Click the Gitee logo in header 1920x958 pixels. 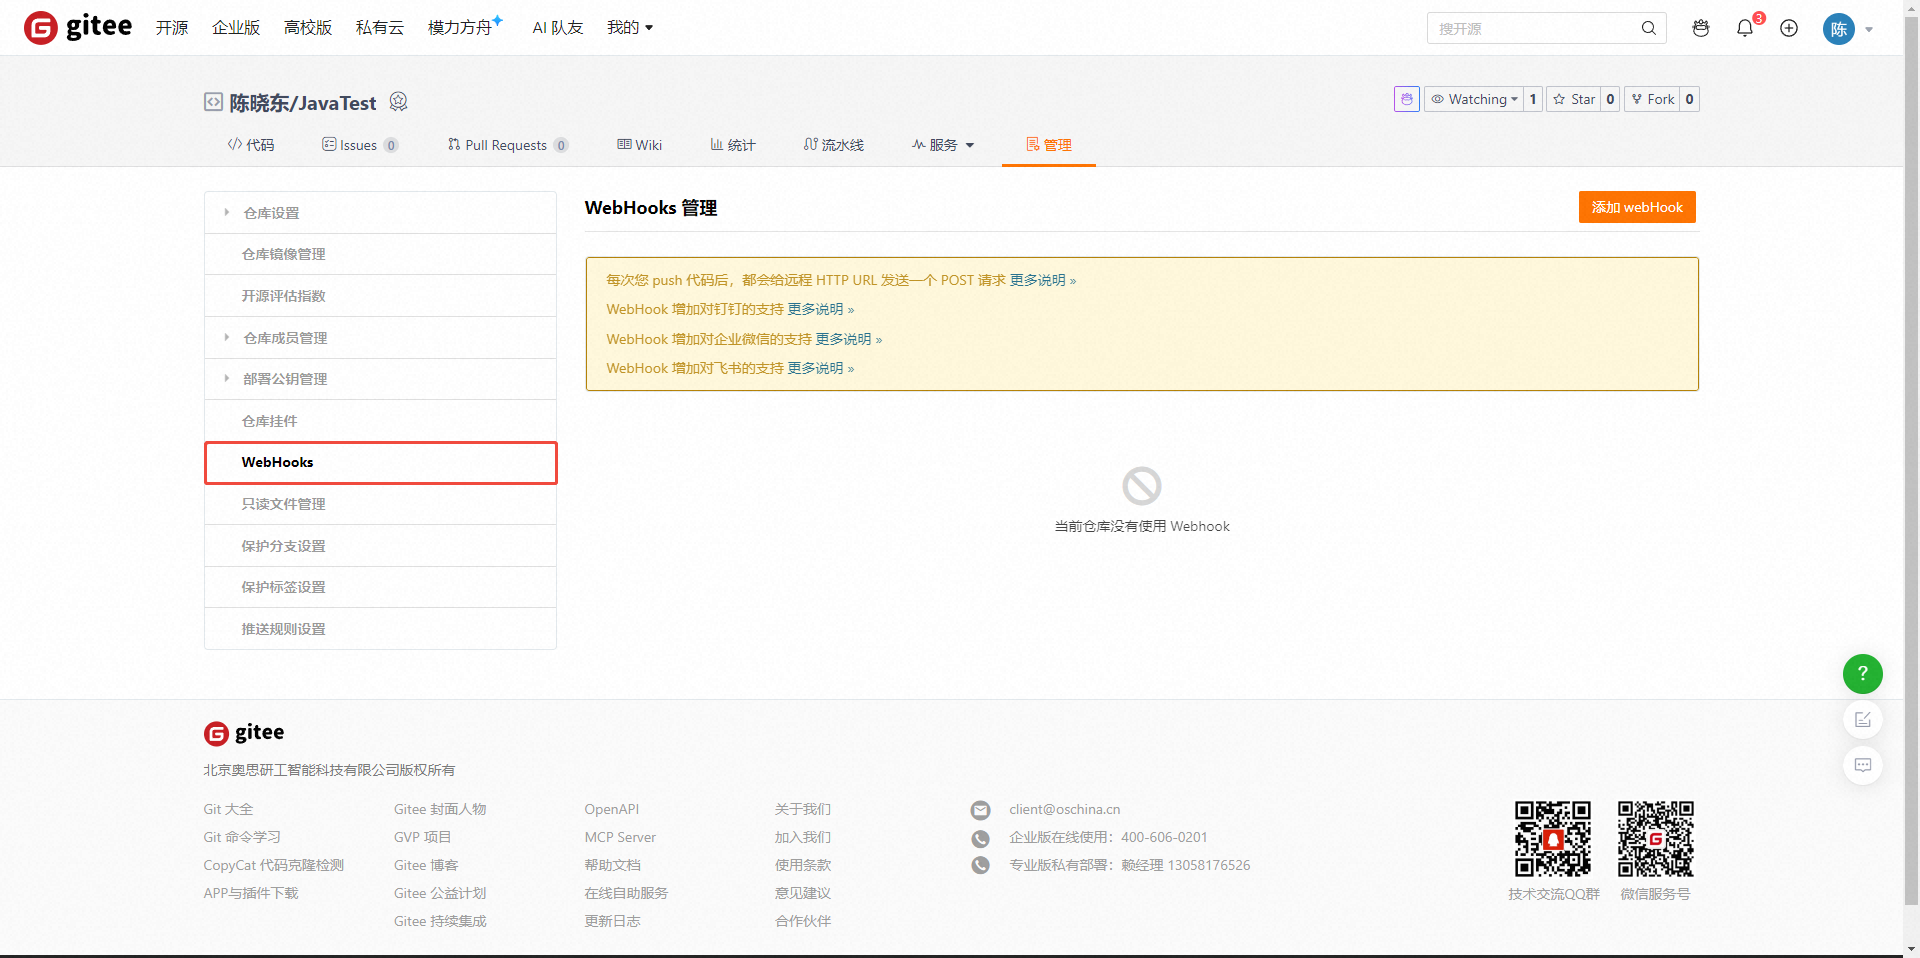point(78,27)
